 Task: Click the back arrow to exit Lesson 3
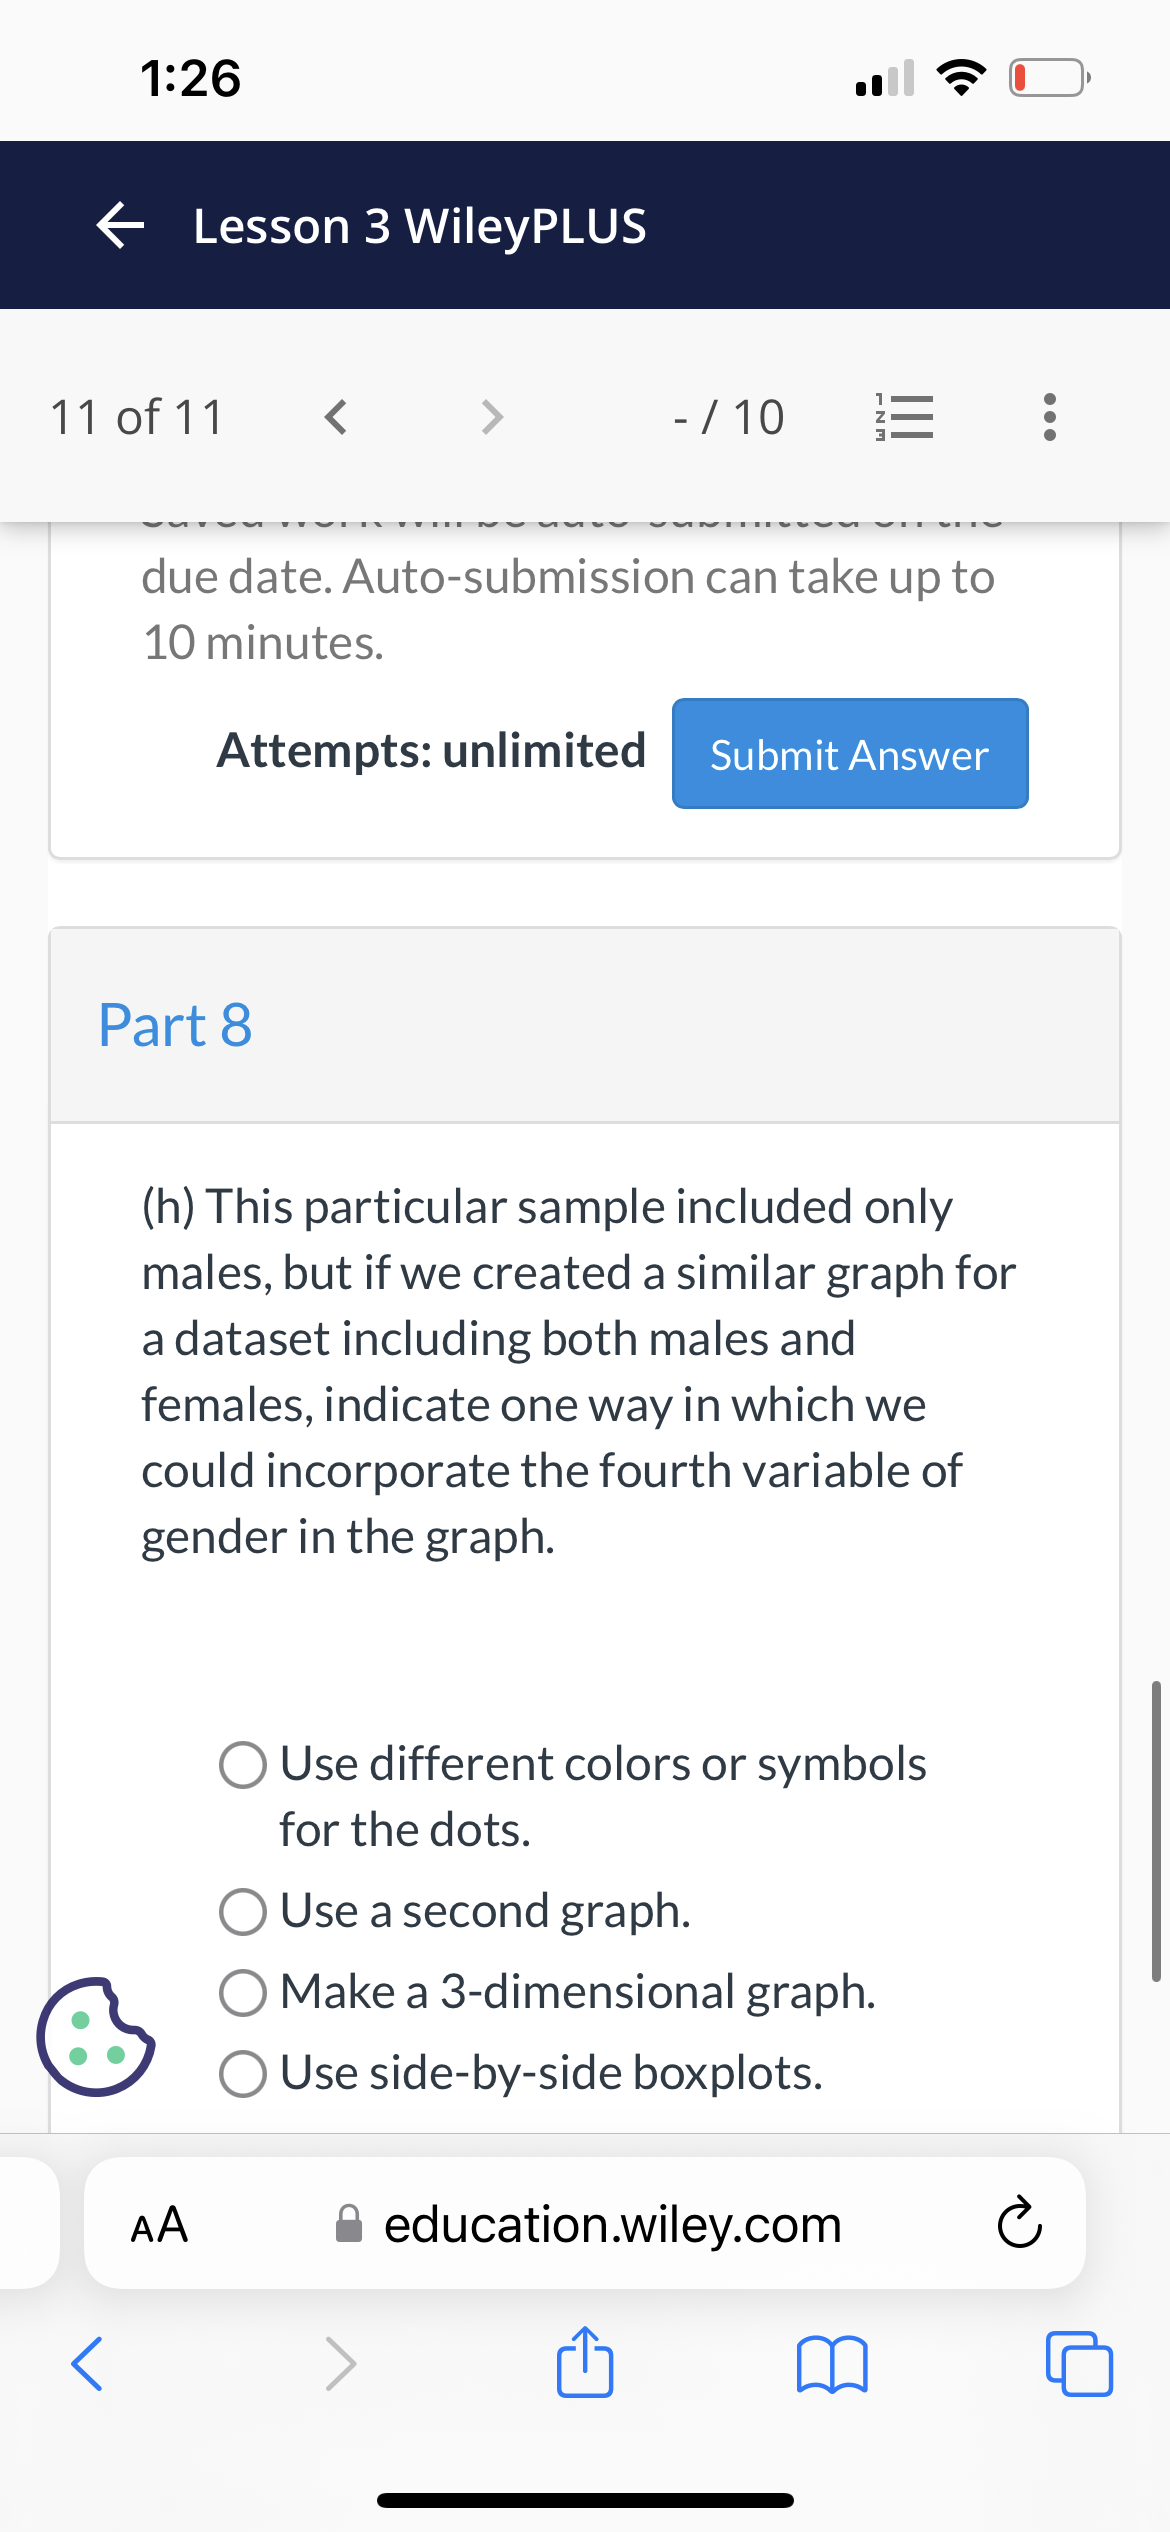click(119, 225)
